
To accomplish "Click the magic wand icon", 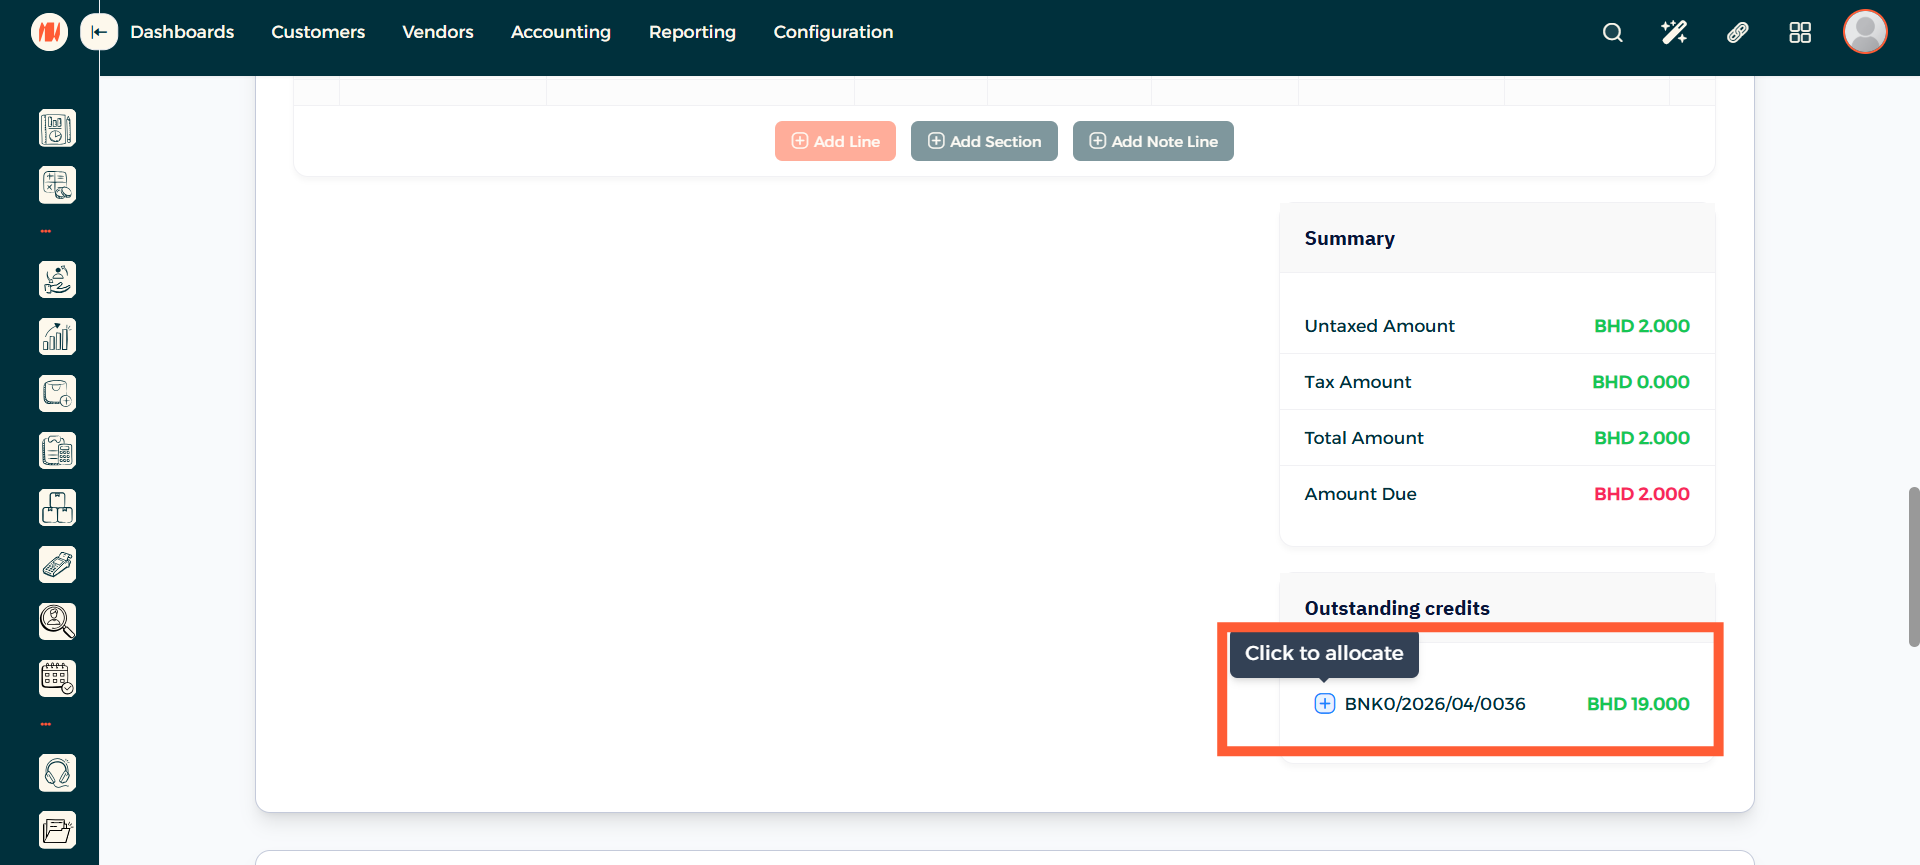I will pos(1674,33).
